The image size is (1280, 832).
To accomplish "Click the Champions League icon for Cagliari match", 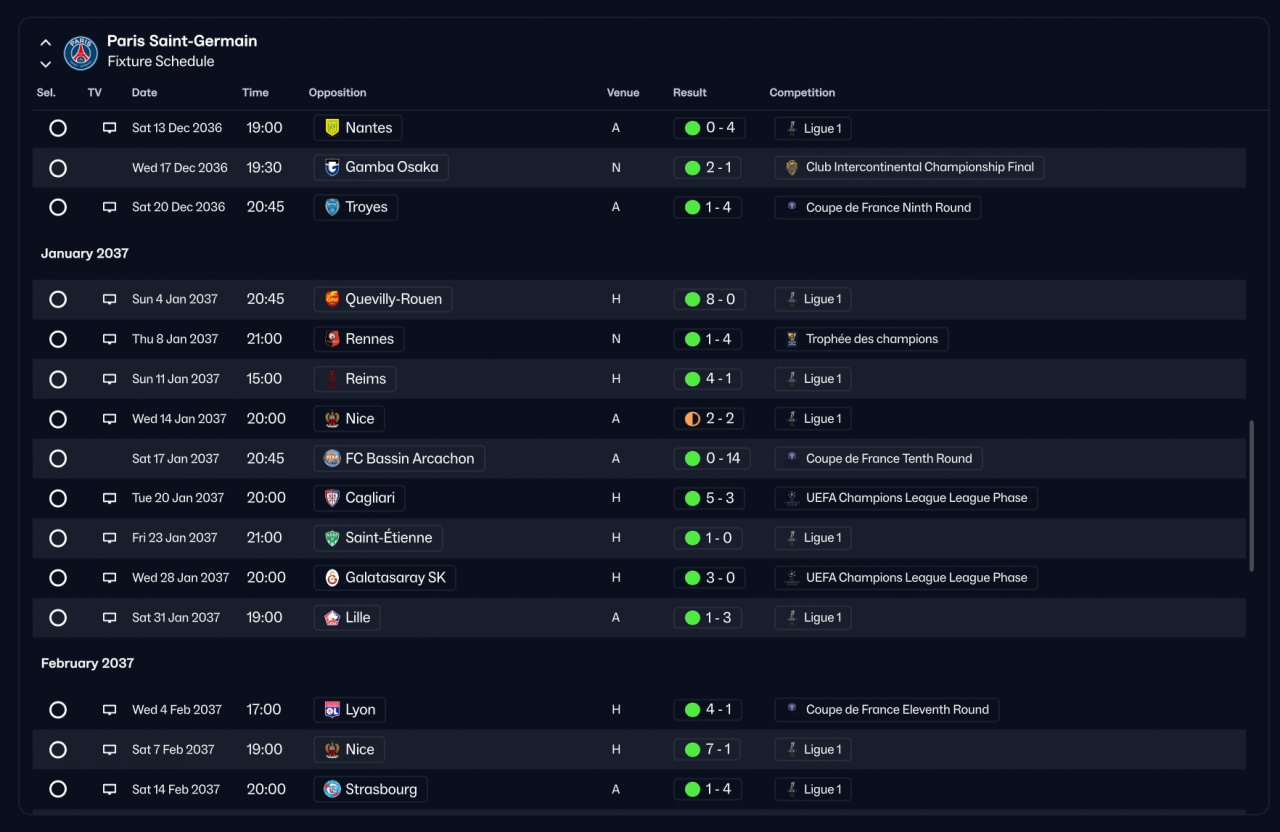I will coord(792,498).
